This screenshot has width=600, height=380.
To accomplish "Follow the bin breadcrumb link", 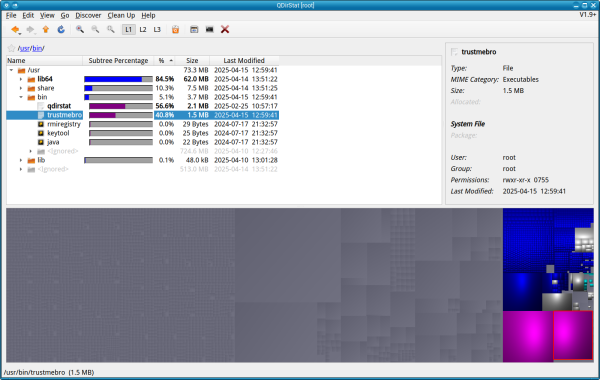I will [x=37, y=49].
